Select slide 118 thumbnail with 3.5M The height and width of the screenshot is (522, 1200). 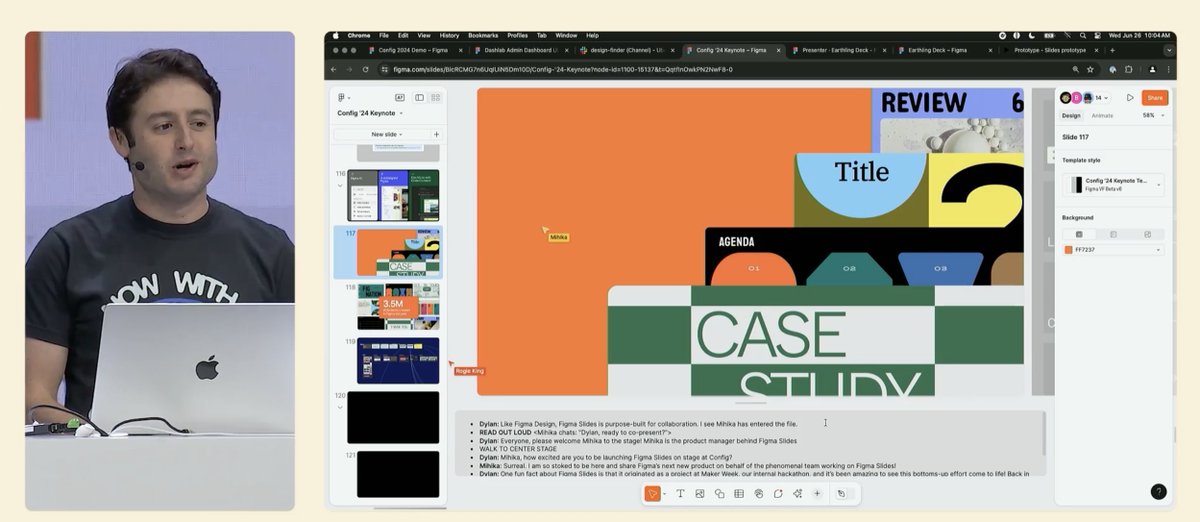398,307
